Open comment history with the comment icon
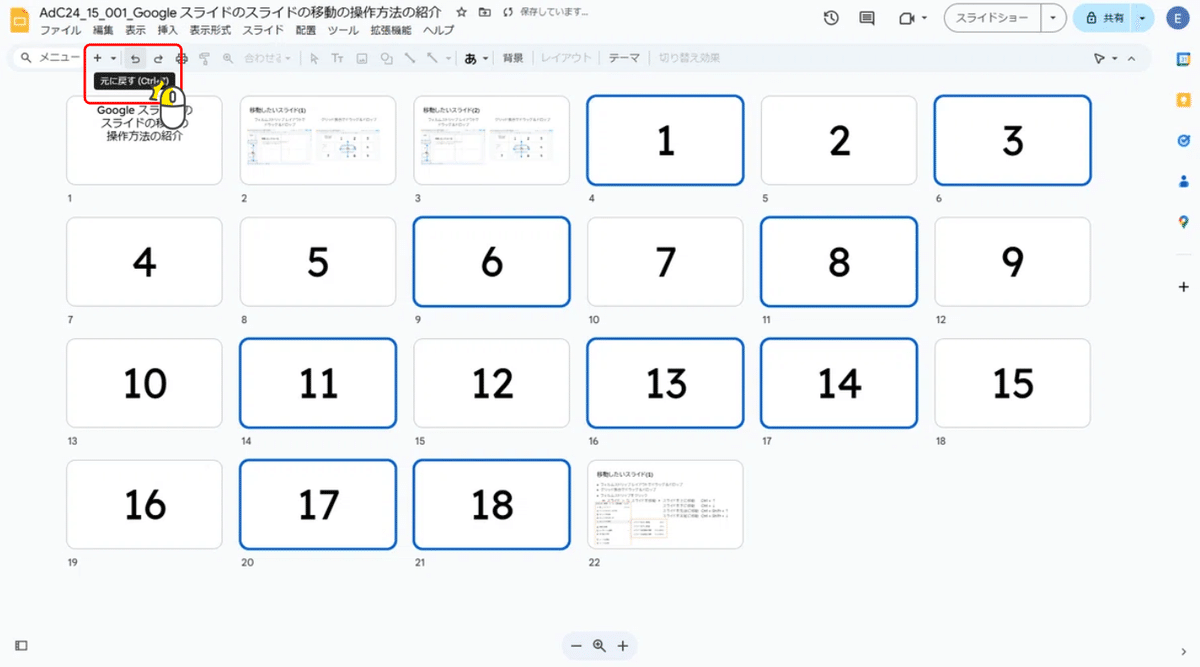This screenshot has width=1200, height=667. tap(866, 18)
